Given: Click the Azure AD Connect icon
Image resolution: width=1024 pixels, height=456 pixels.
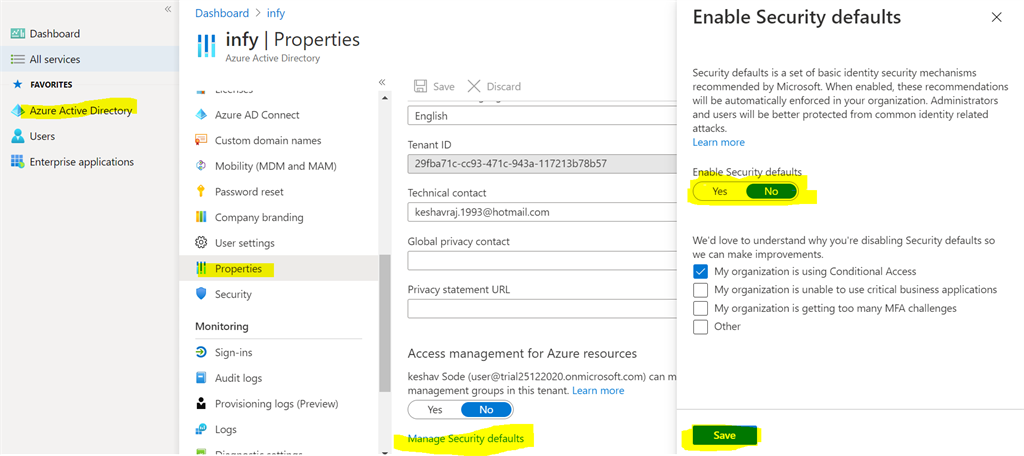Looking at the screenshot, I should pyautogui.click(x=201, y=115).
